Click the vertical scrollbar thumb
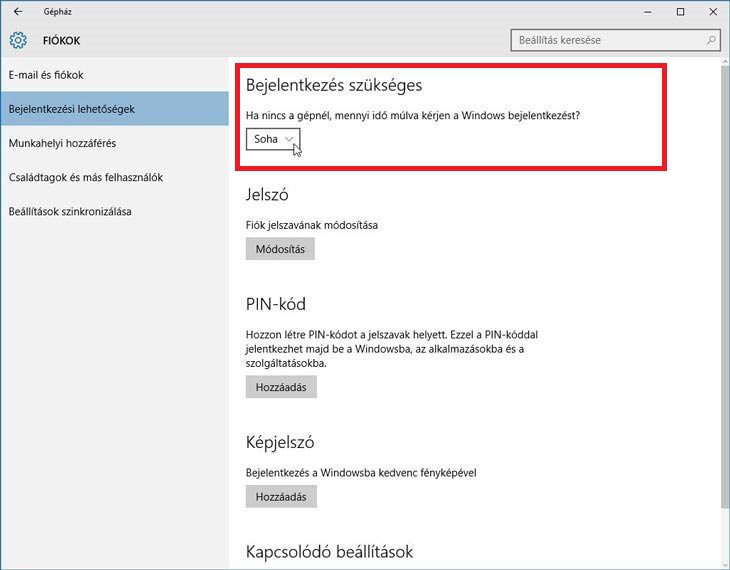This screenshot has height=570, width=730. point(724,280)
